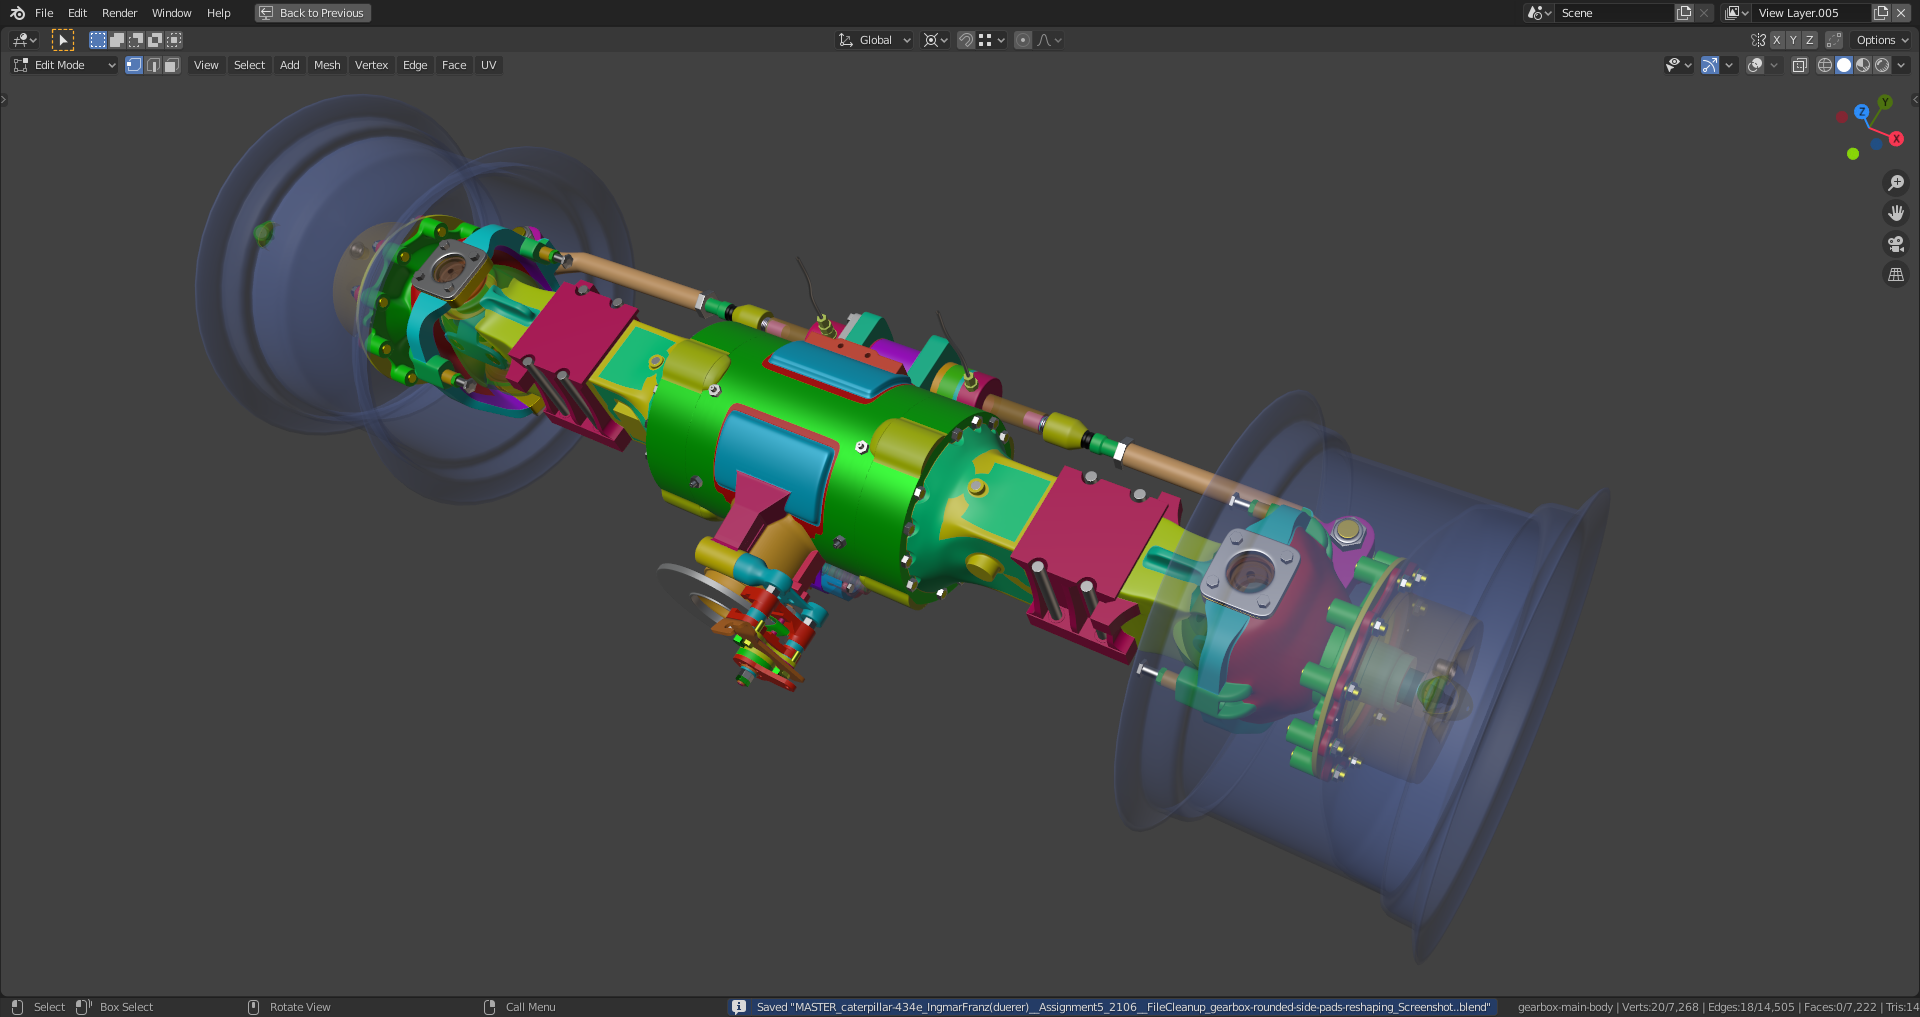Open the Help menu
Image resolution: width=1920 pixels, height=1017 pixels.
[218, 13]
